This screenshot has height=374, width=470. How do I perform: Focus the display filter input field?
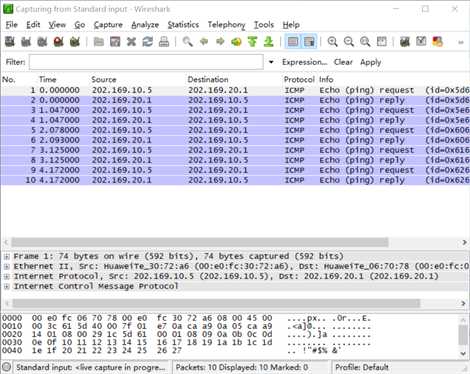point(146,62)
